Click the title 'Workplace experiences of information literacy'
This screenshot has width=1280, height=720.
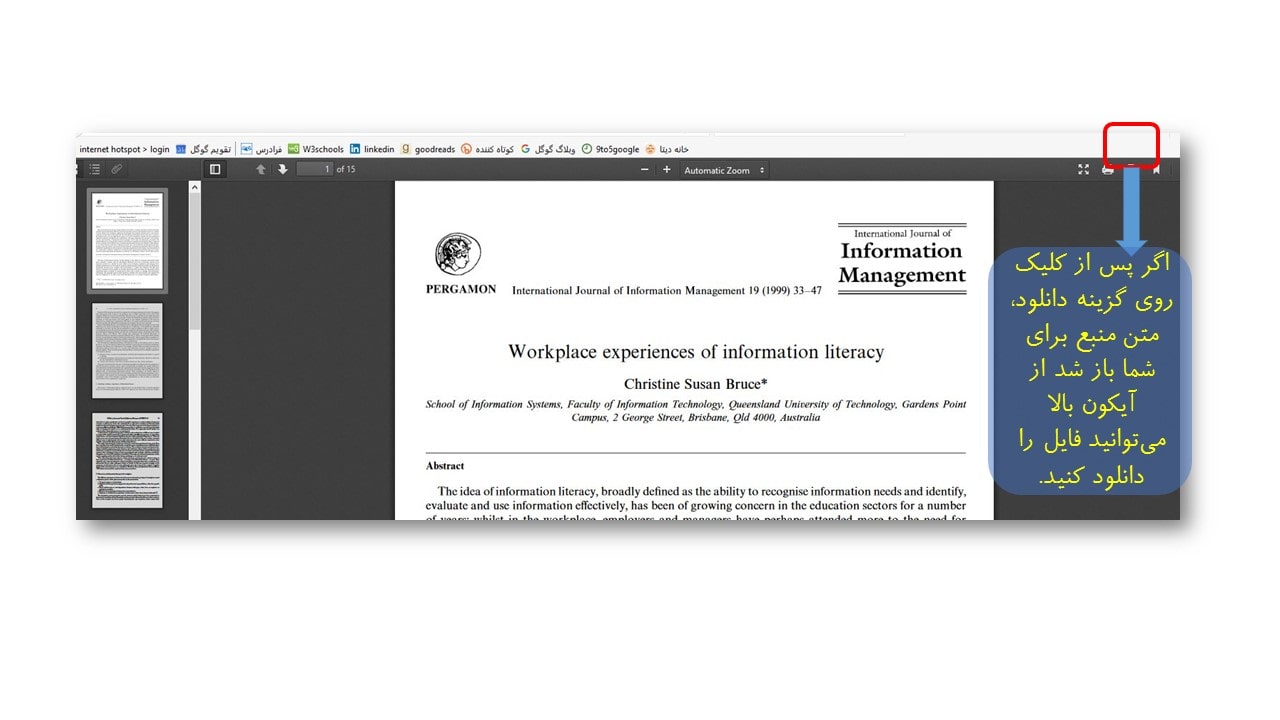coord(696,352)
